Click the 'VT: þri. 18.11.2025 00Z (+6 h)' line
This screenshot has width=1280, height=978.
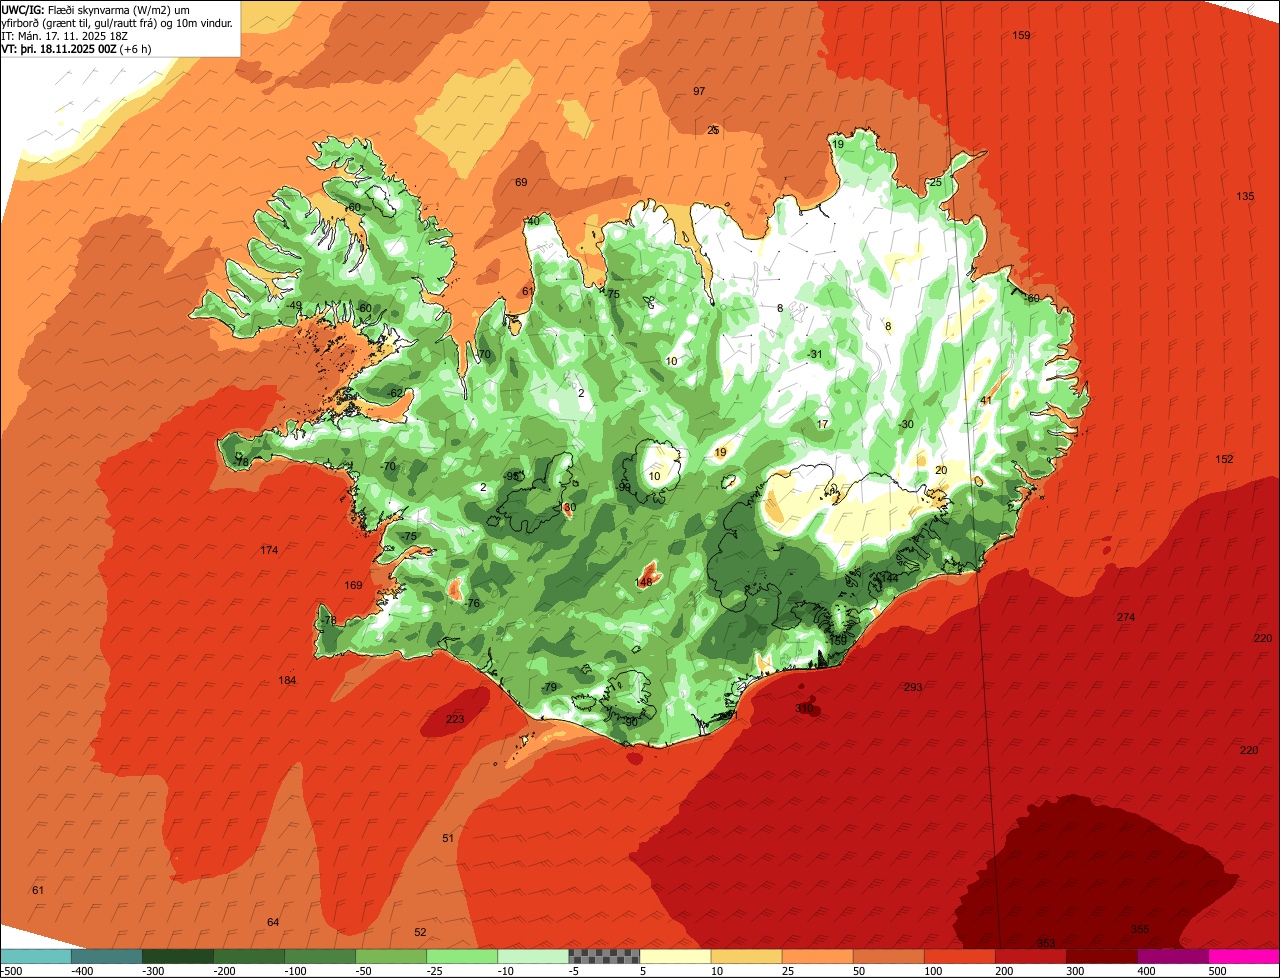click(77, 48)
